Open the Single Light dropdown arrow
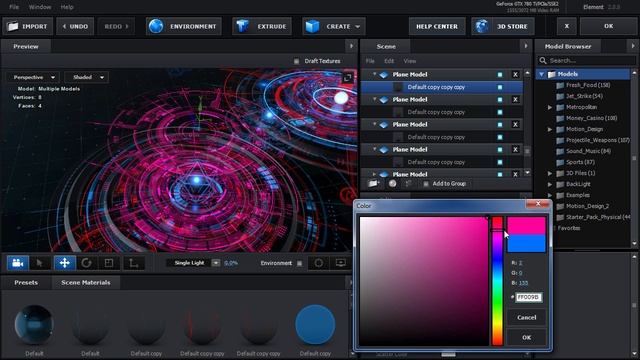 click(x=216, y=263)
